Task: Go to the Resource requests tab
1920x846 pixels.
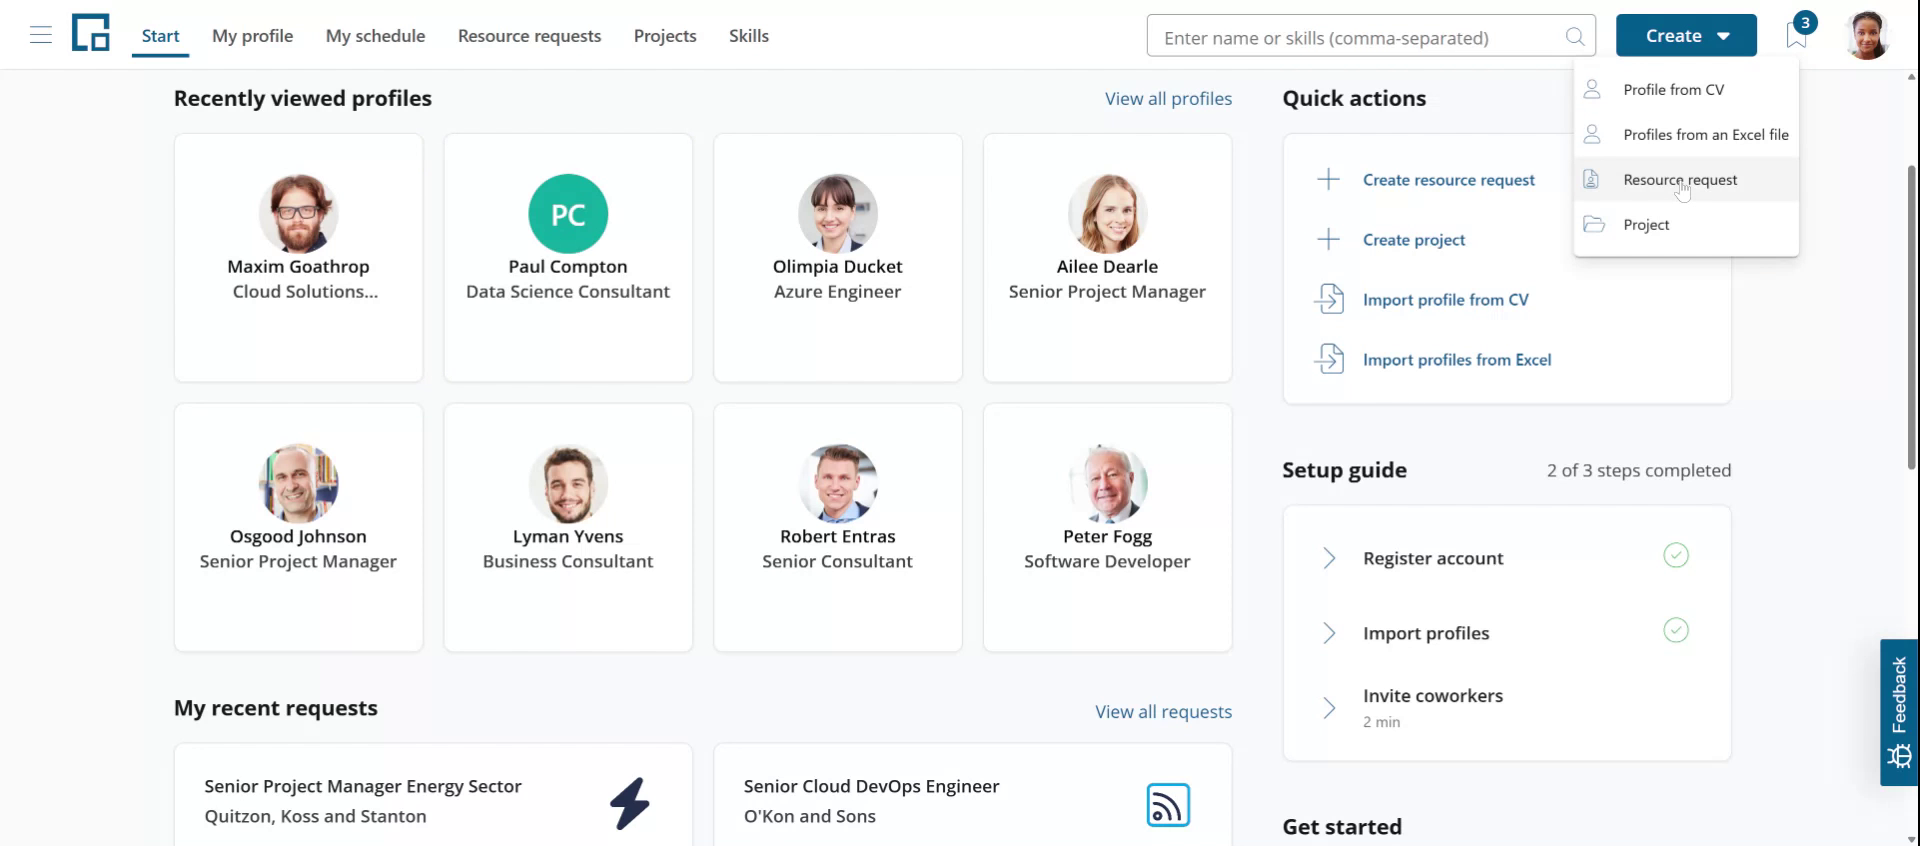Action: pos(529,36)
